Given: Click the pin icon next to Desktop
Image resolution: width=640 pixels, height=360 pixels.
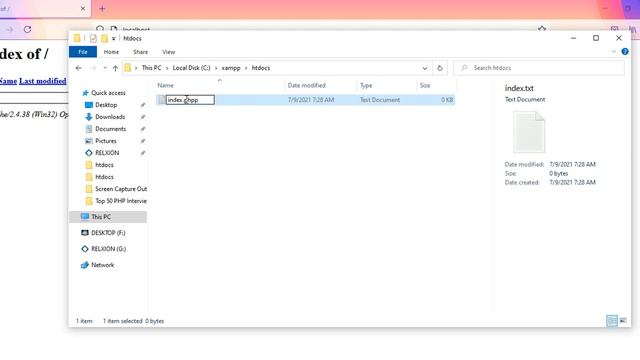Looking at the screenshot, I should click(x=142, y=105).
